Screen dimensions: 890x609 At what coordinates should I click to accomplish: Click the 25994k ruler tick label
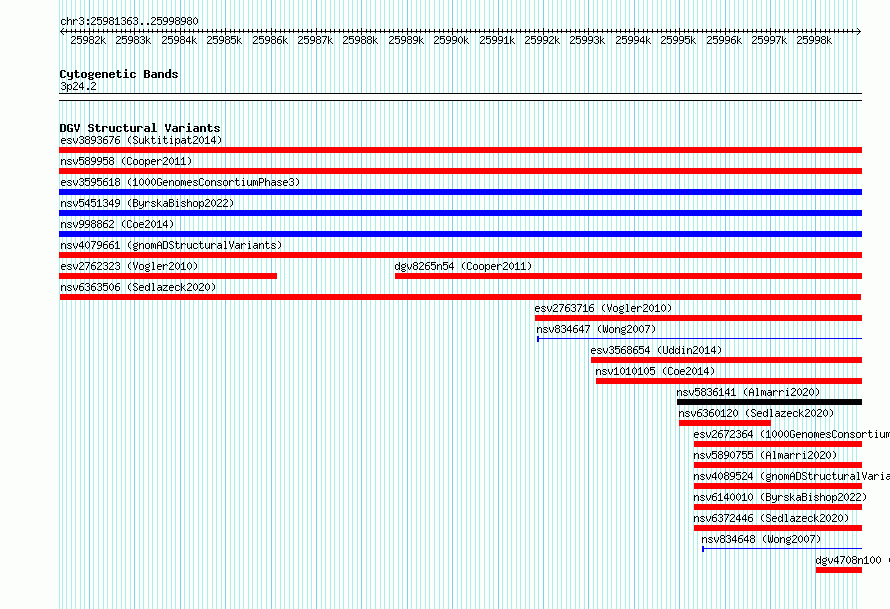pos(633,40)
